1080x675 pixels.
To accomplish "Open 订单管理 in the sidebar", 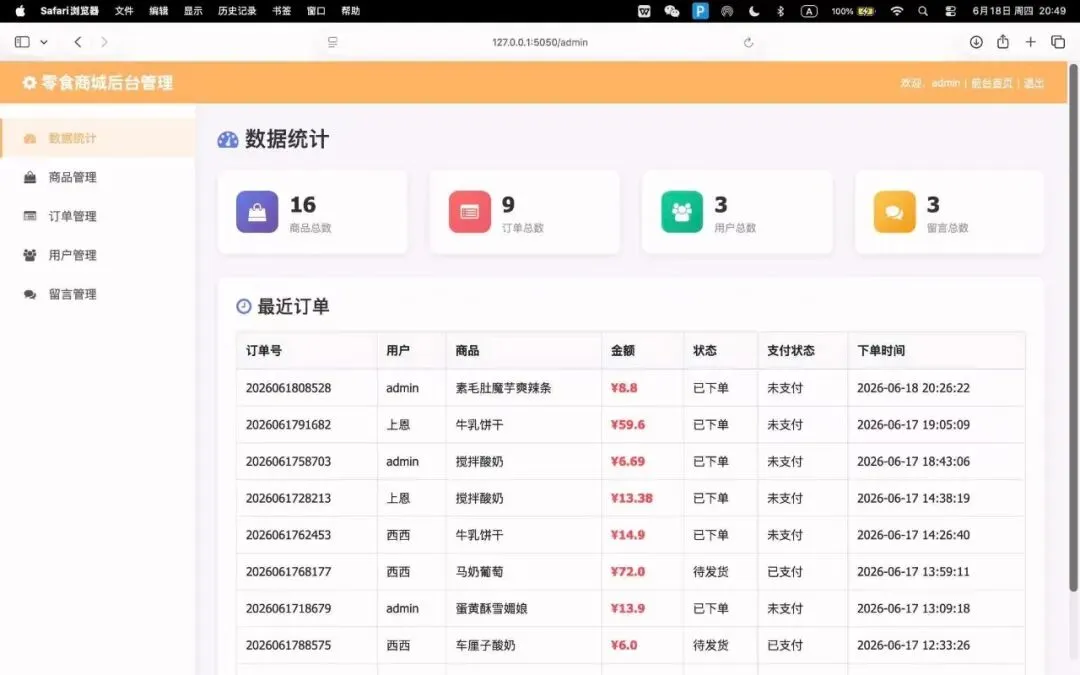I will [x=98, y=216].
